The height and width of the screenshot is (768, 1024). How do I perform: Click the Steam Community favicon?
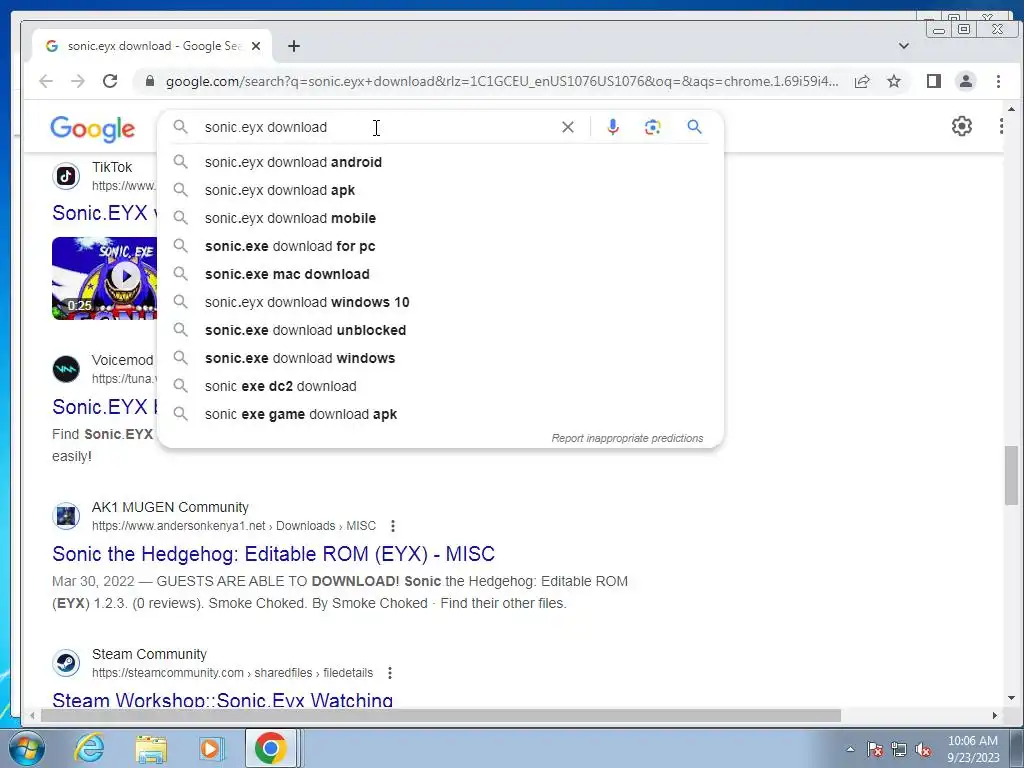[66, 663]
